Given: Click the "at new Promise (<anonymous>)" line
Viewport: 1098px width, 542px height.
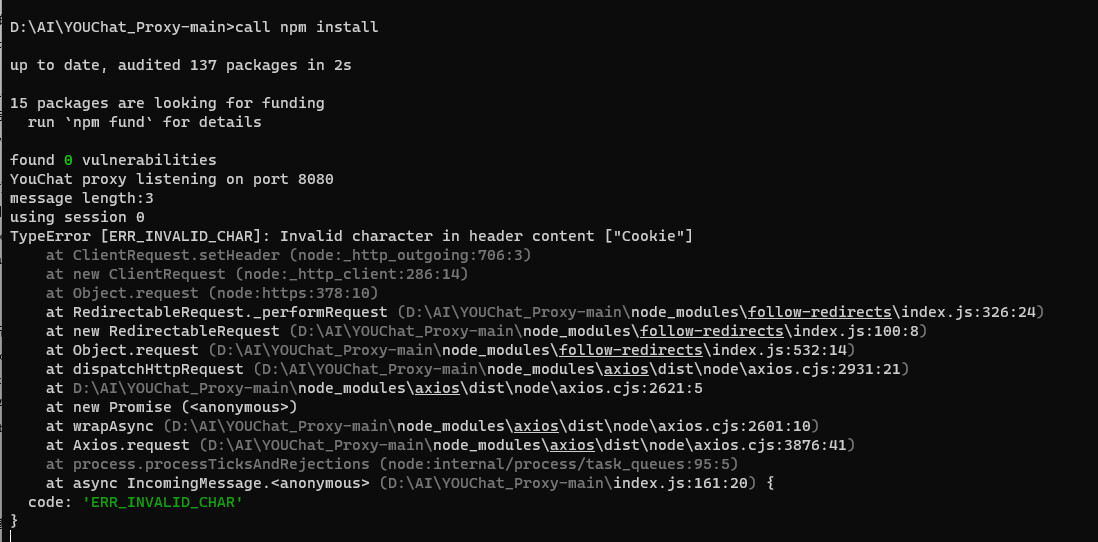Looking at the screenshot, I should tap(172, 407).
